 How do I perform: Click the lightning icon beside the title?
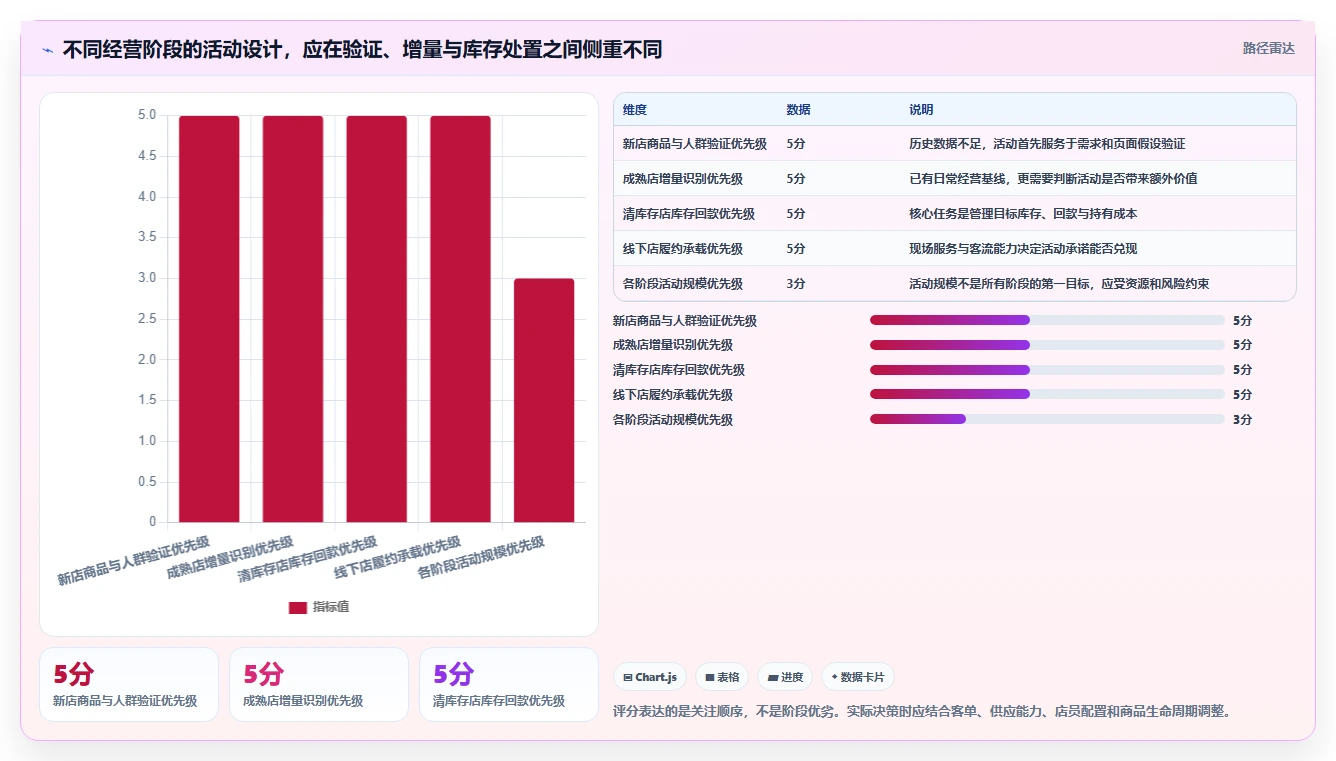tap(47, 50)
